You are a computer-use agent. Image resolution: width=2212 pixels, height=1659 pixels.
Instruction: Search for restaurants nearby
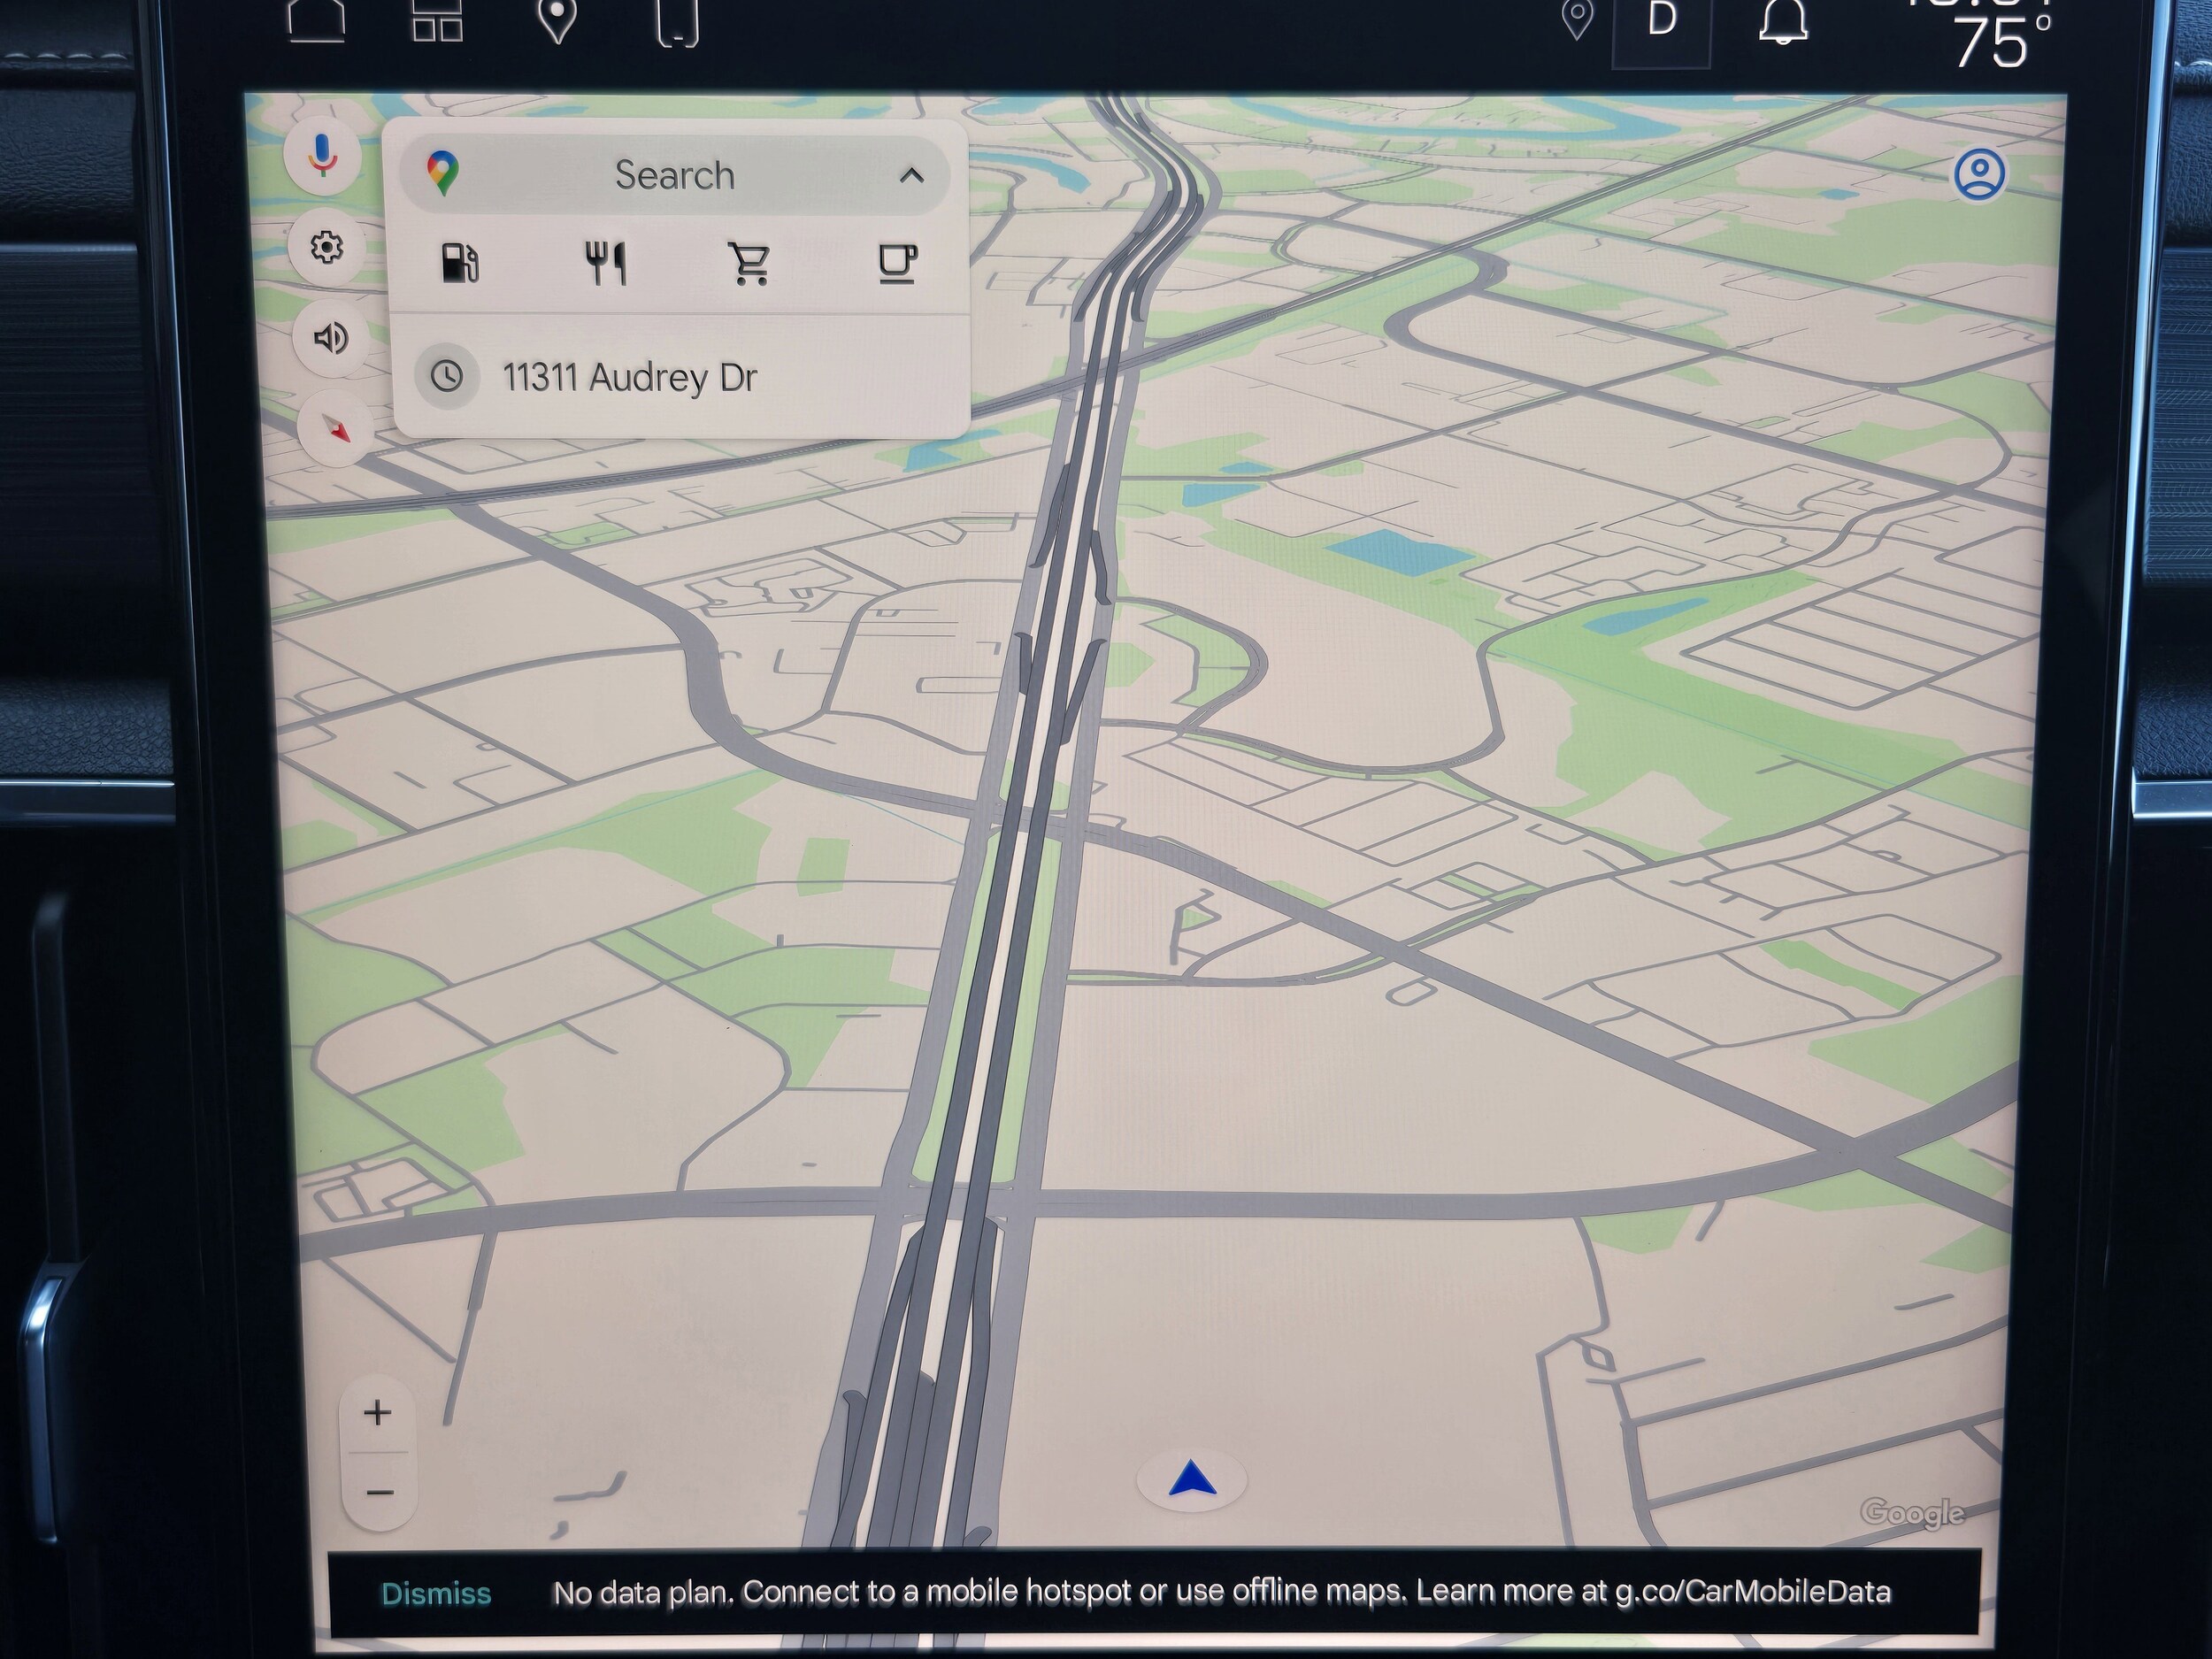(x=605, y=264)
